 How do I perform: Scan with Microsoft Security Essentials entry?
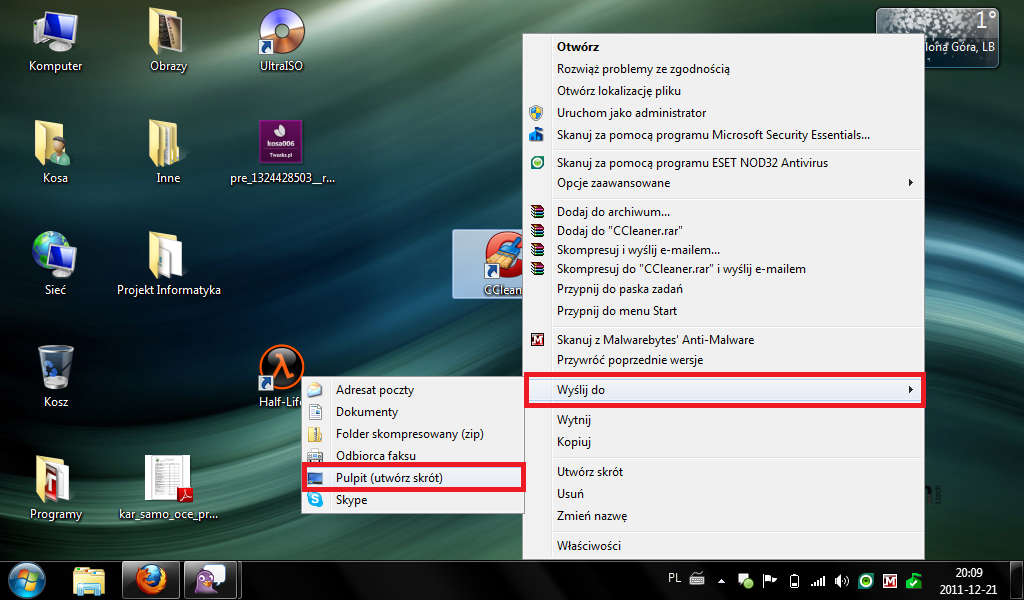pos(724,135)
